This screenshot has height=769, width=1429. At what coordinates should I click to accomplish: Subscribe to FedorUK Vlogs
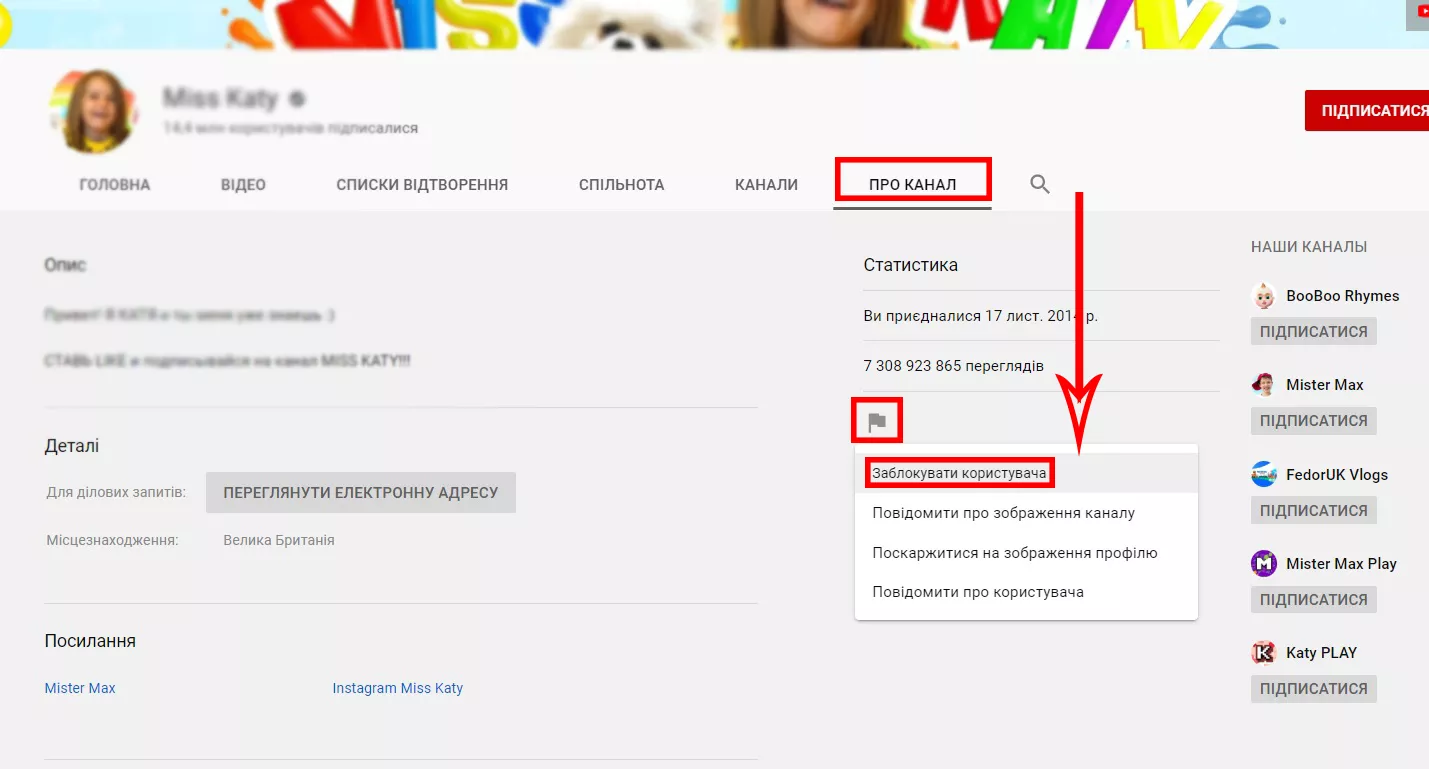(1313, 510)
